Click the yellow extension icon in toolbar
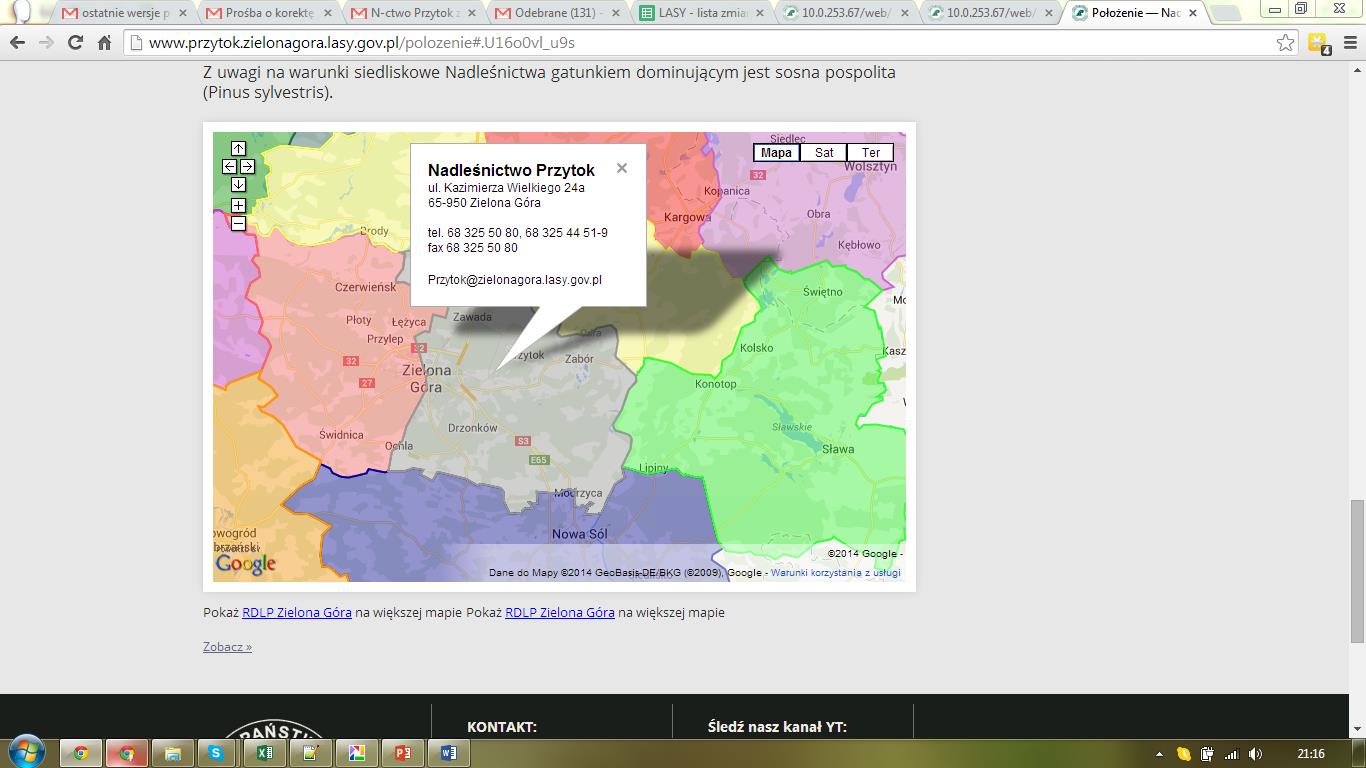Image resolution: width=1366 pixels, height=768 pixels. click(1318, 43)
